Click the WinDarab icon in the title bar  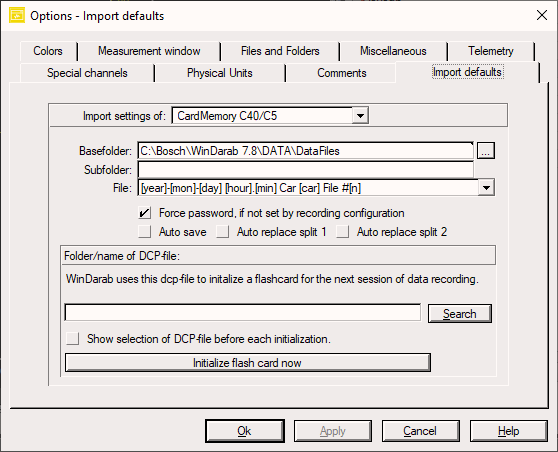tap(17, 15)
